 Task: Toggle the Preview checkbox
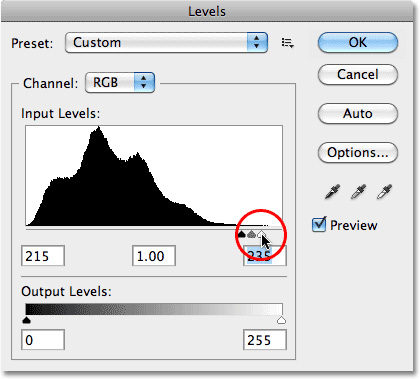coord(319,225)
